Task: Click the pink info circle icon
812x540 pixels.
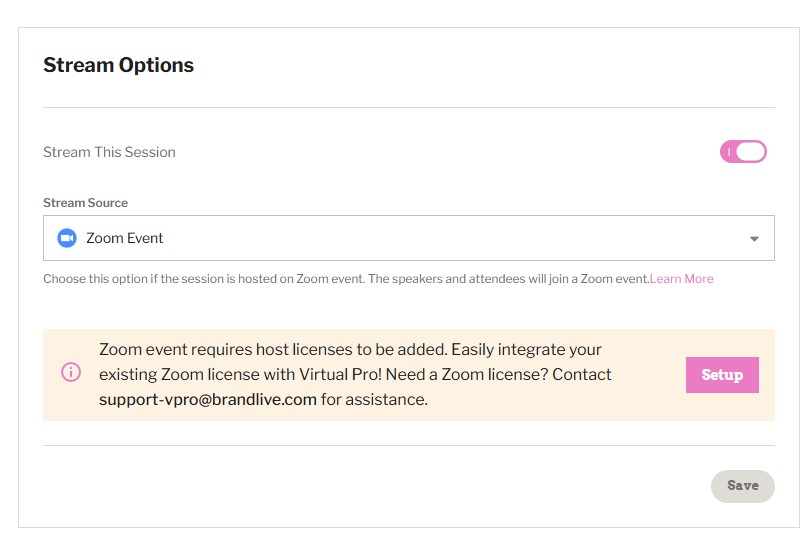Action: (71, 372)
